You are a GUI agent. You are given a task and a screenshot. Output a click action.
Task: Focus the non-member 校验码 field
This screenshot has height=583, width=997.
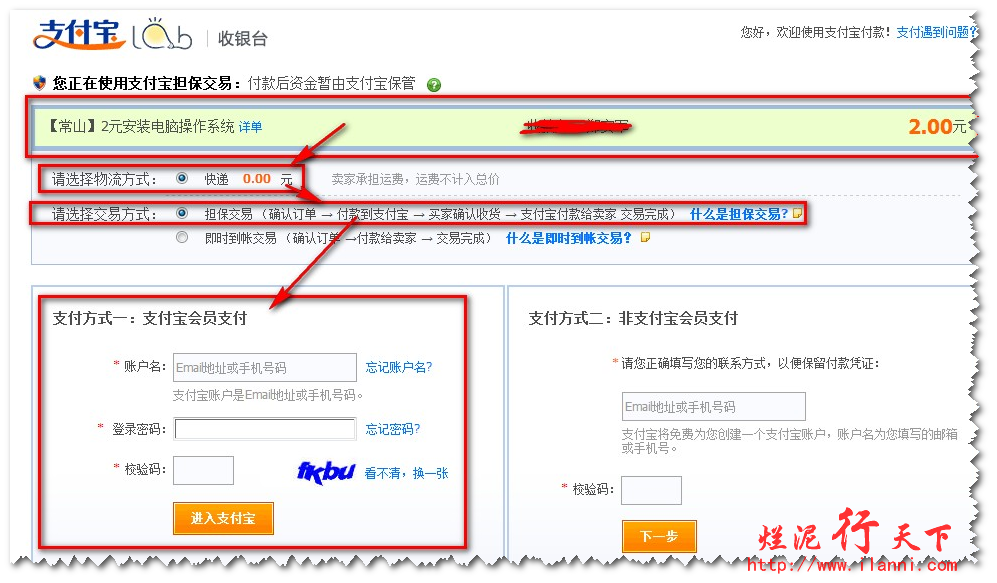pos(651,490)
